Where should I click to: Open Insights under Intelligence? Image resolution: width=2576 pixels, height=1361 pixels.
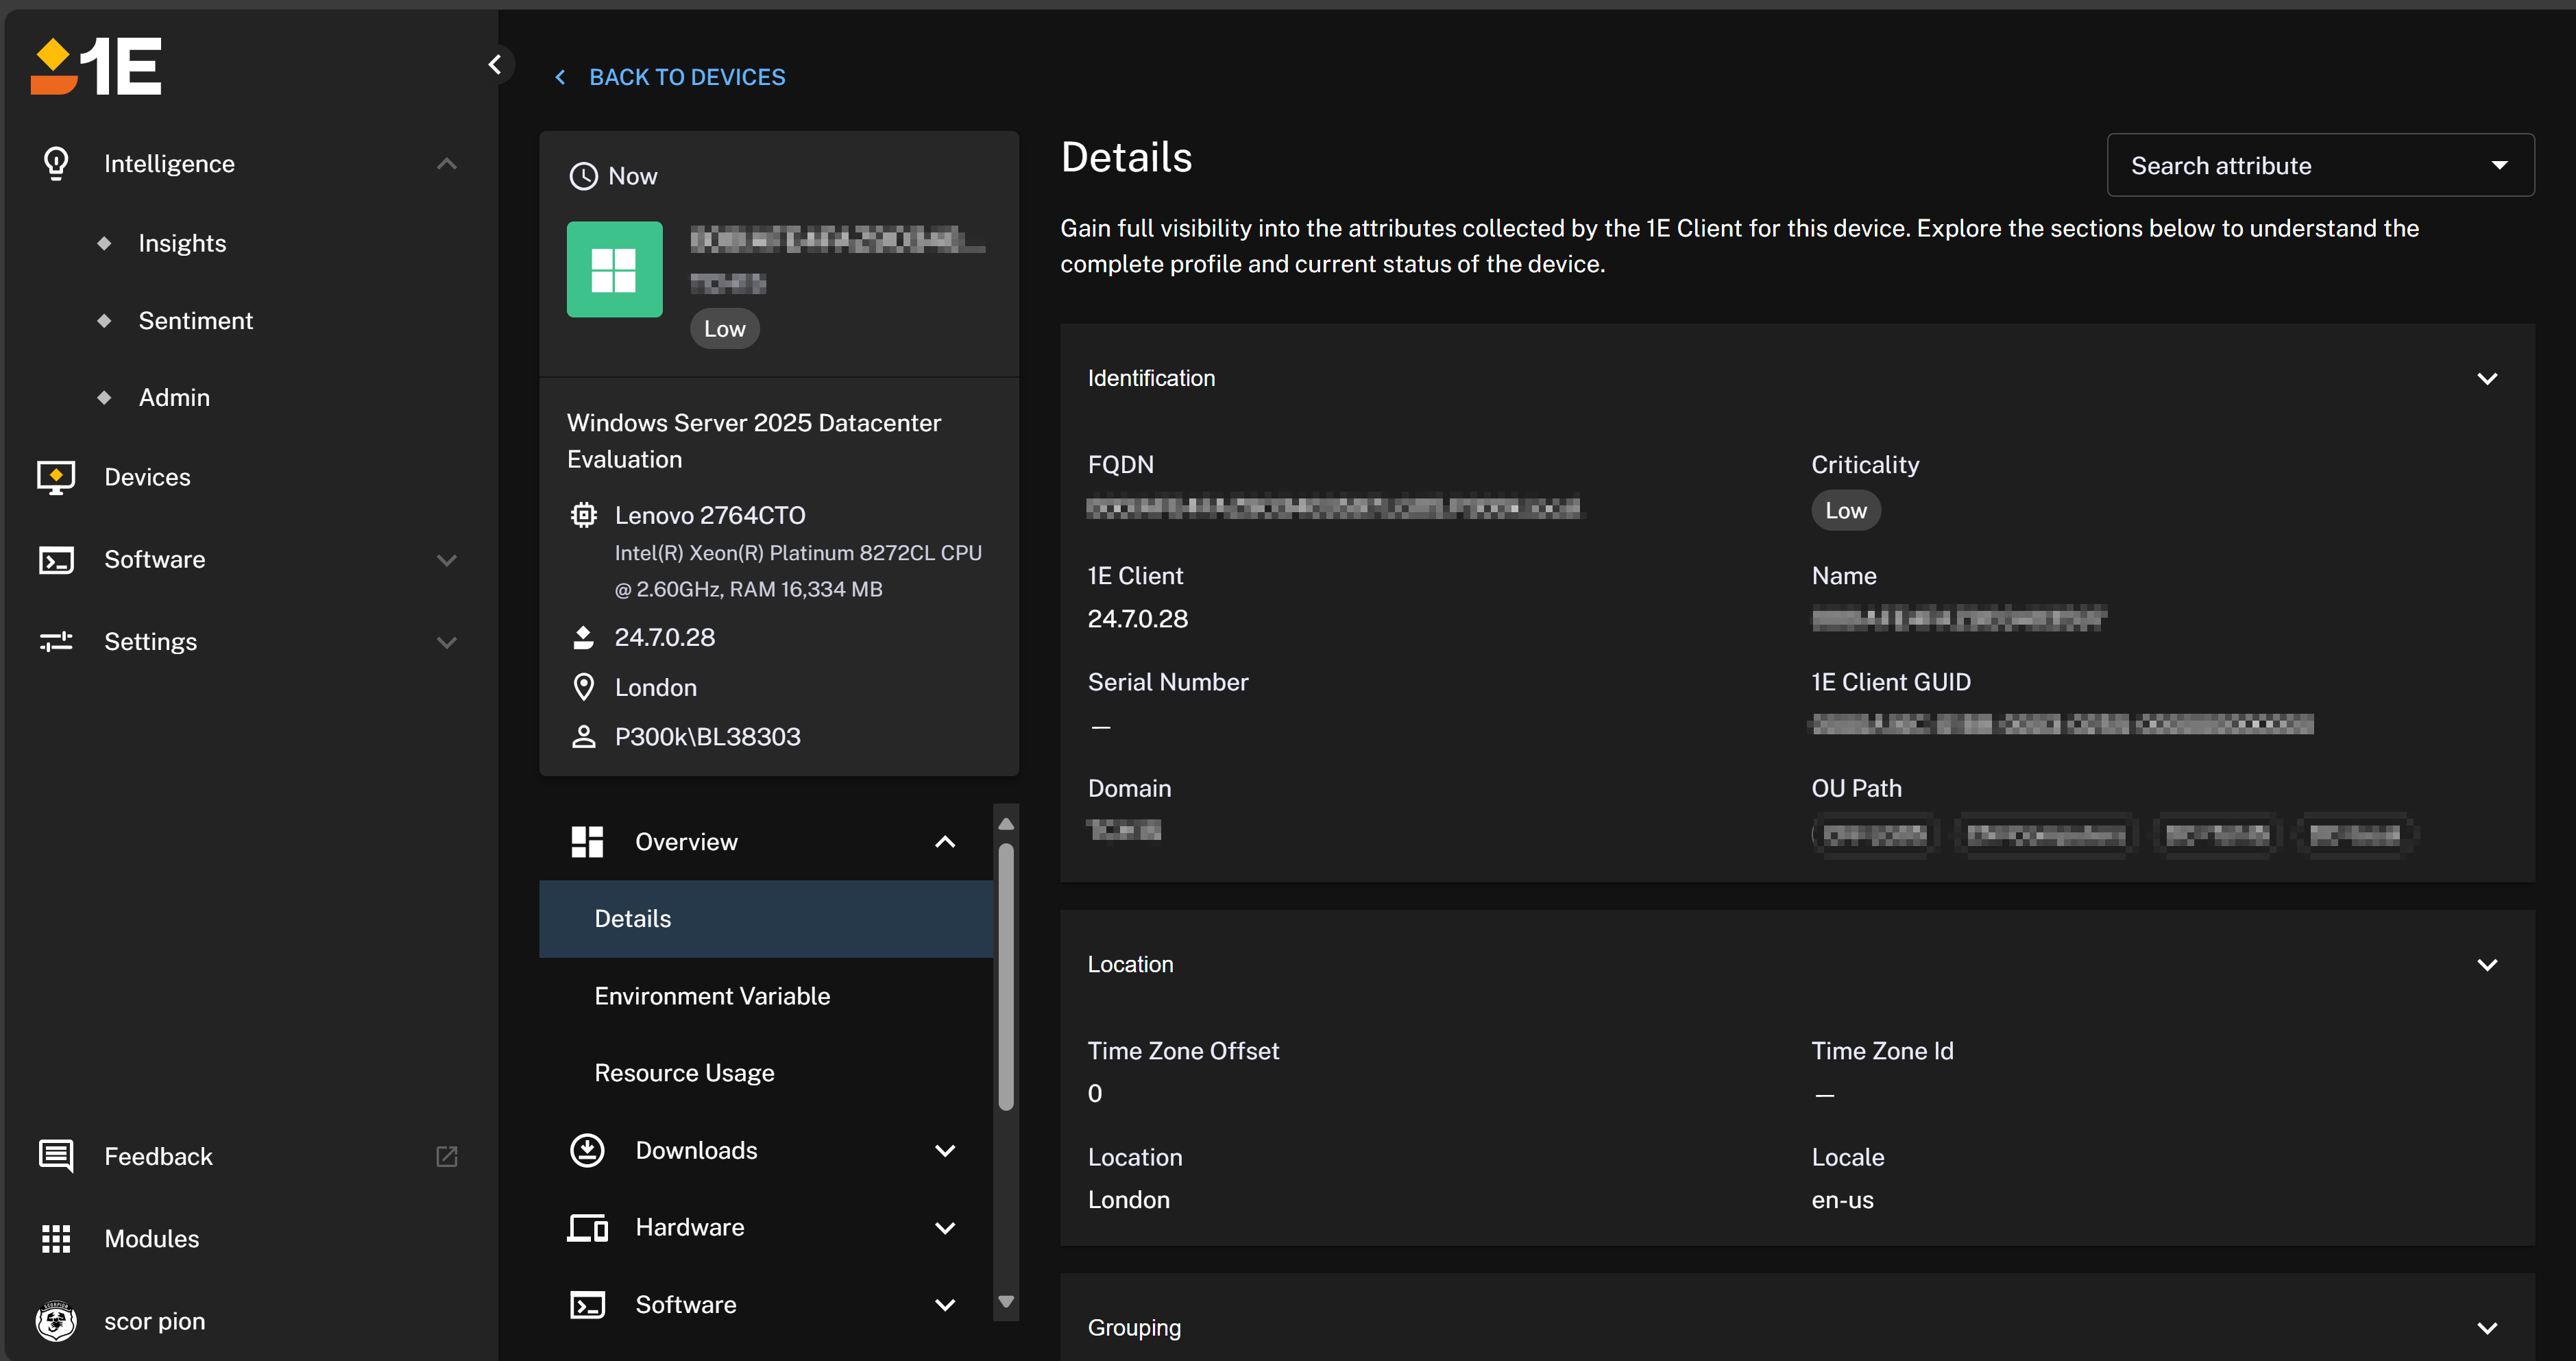click(182, 243)
